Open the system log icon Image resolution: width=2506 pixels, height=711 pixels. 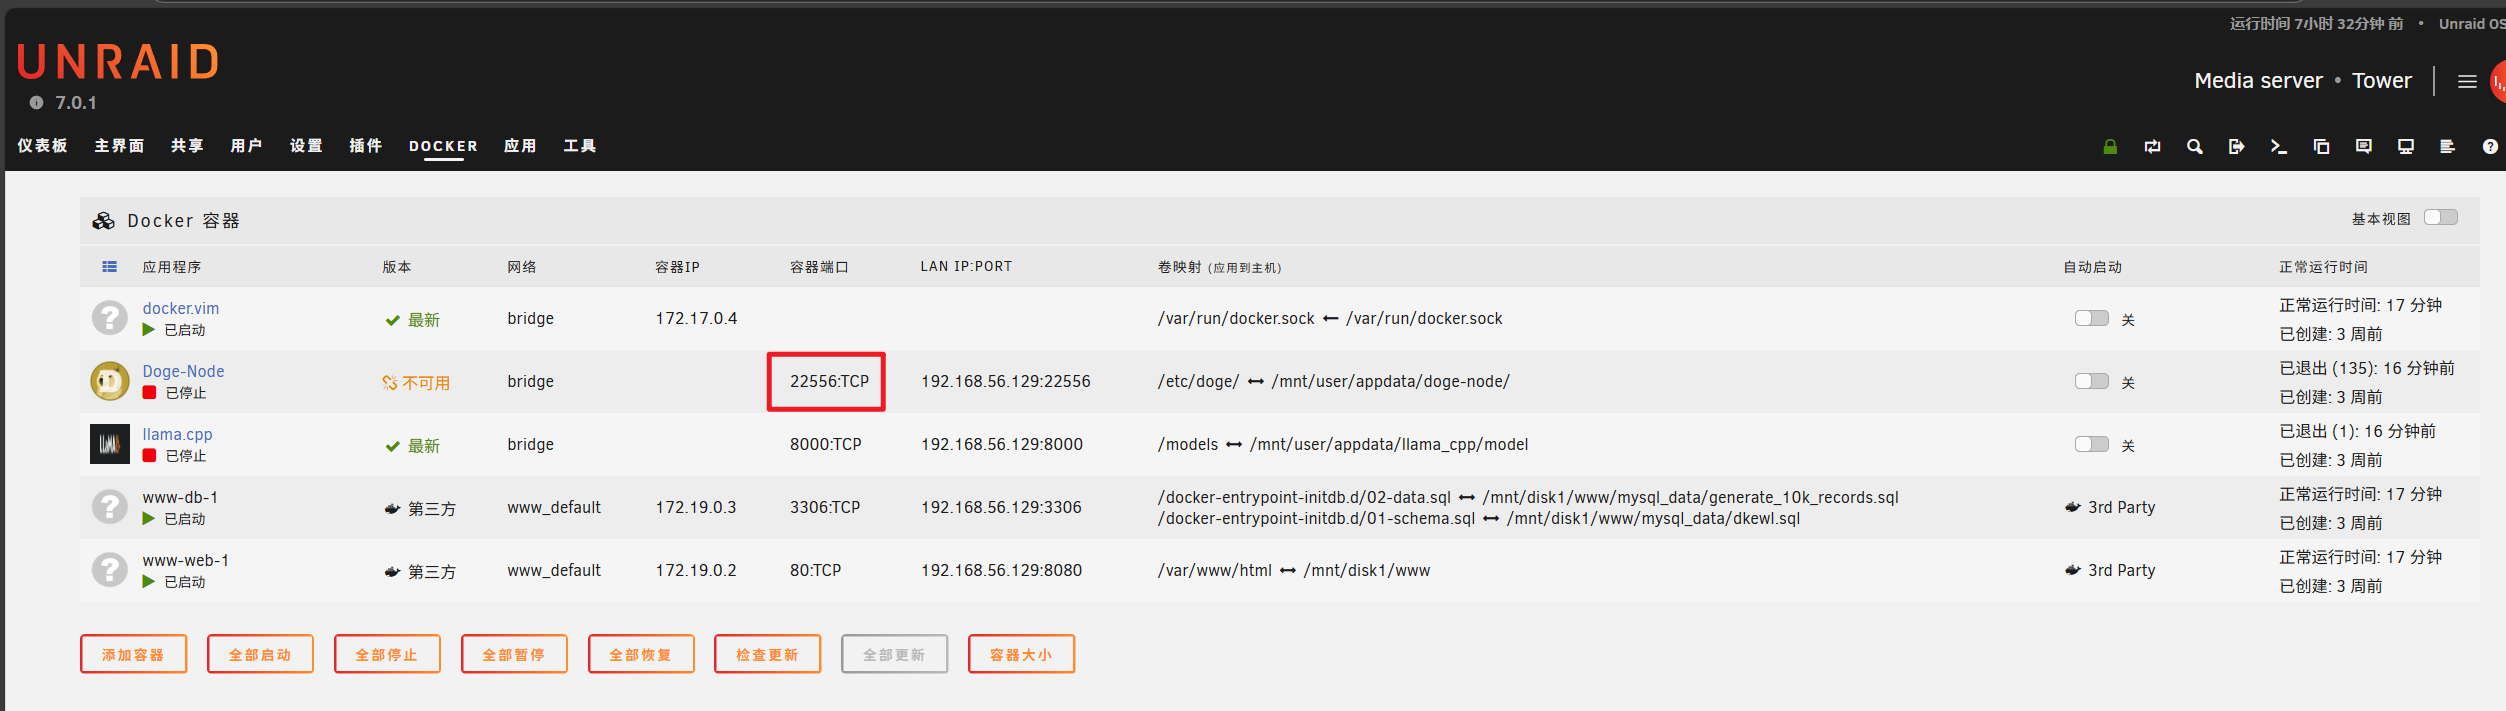point(2447,147)
